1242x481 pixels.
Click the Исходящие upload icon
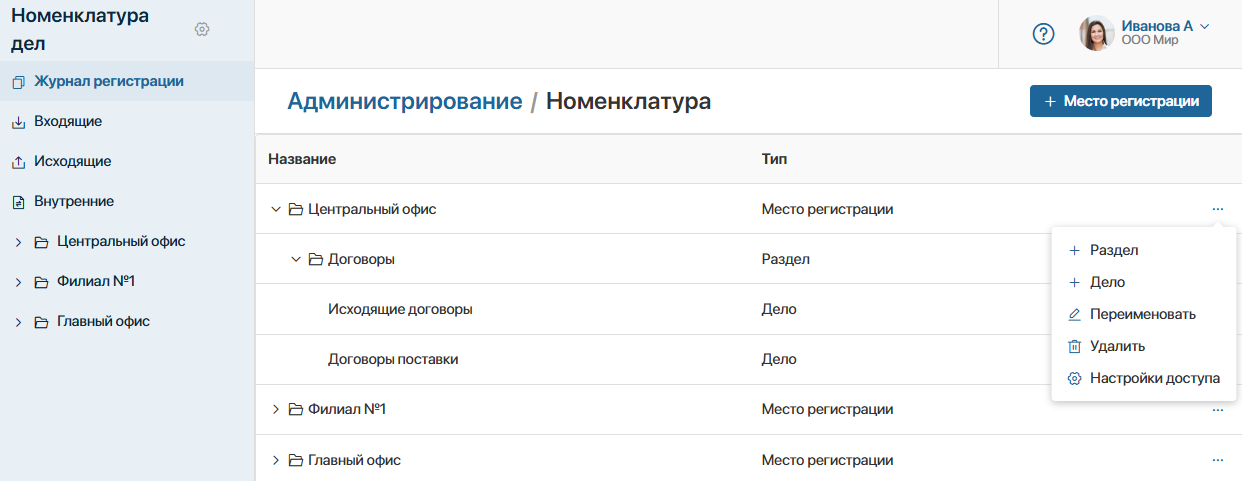coord(18,162)
